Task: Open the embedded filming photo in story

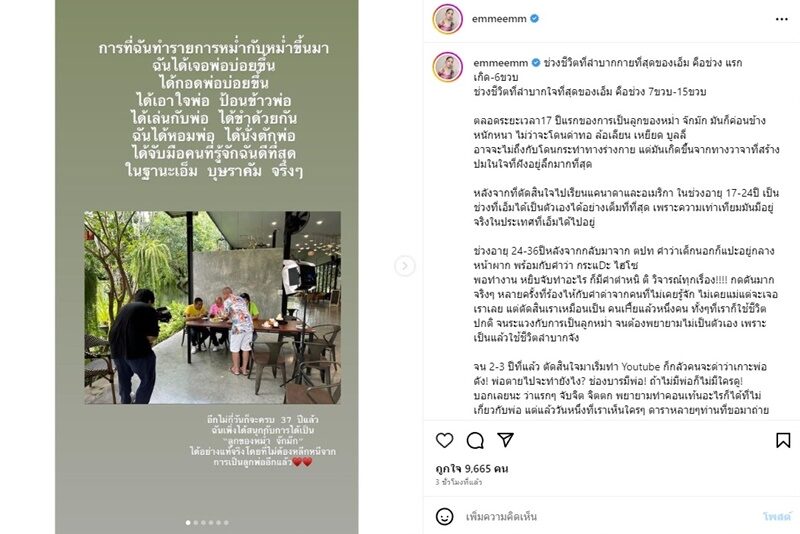Action: tap(212, 308)
